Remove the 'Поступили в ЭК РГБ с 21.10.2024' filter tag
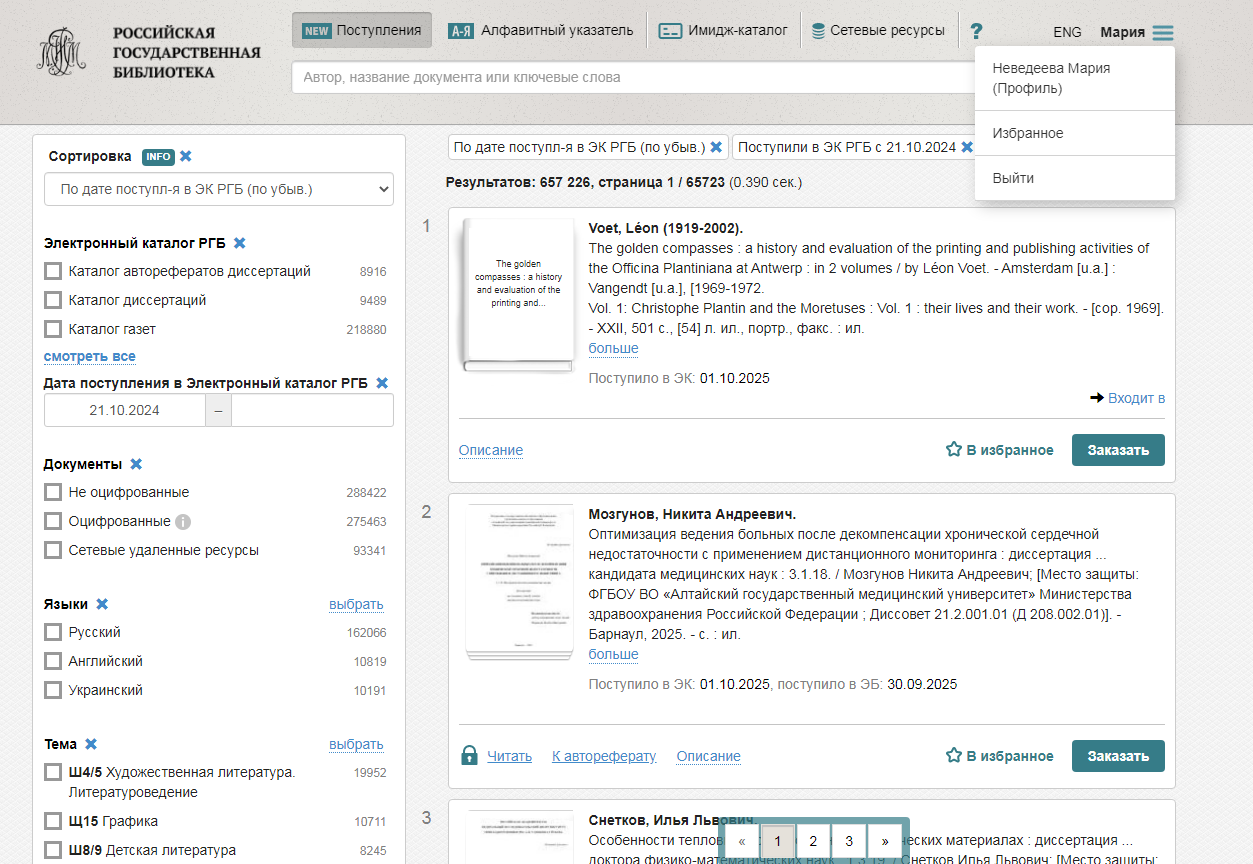1253x864 pixels. pos(967,147)
